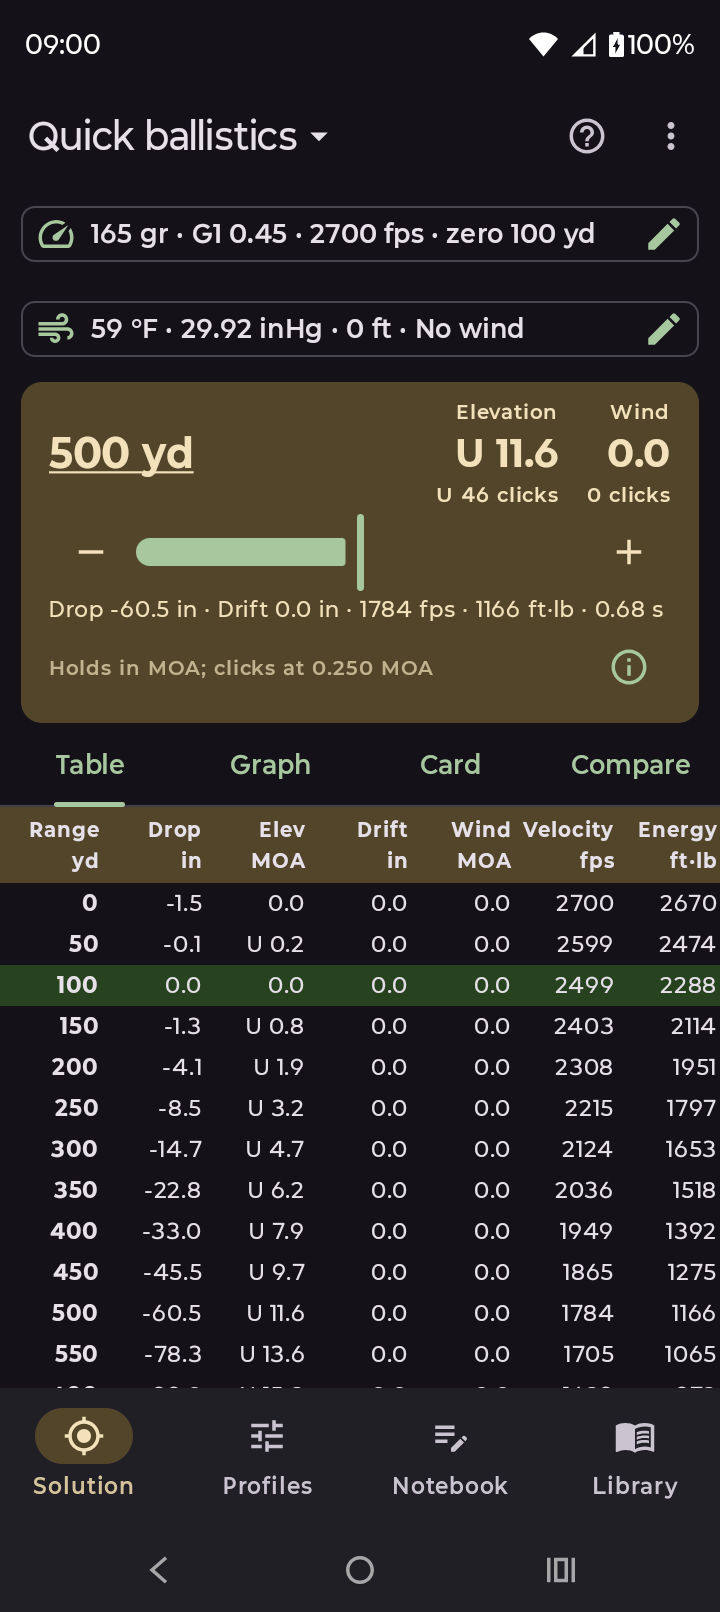Open the Notebook bottom navigation tab
The height and width of the screenshot is (1612, 720).
pos(450,1454)
